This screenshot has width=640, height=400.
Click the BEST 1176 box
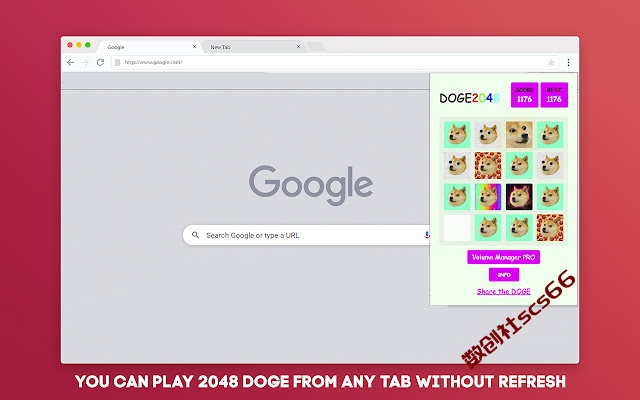554,95
